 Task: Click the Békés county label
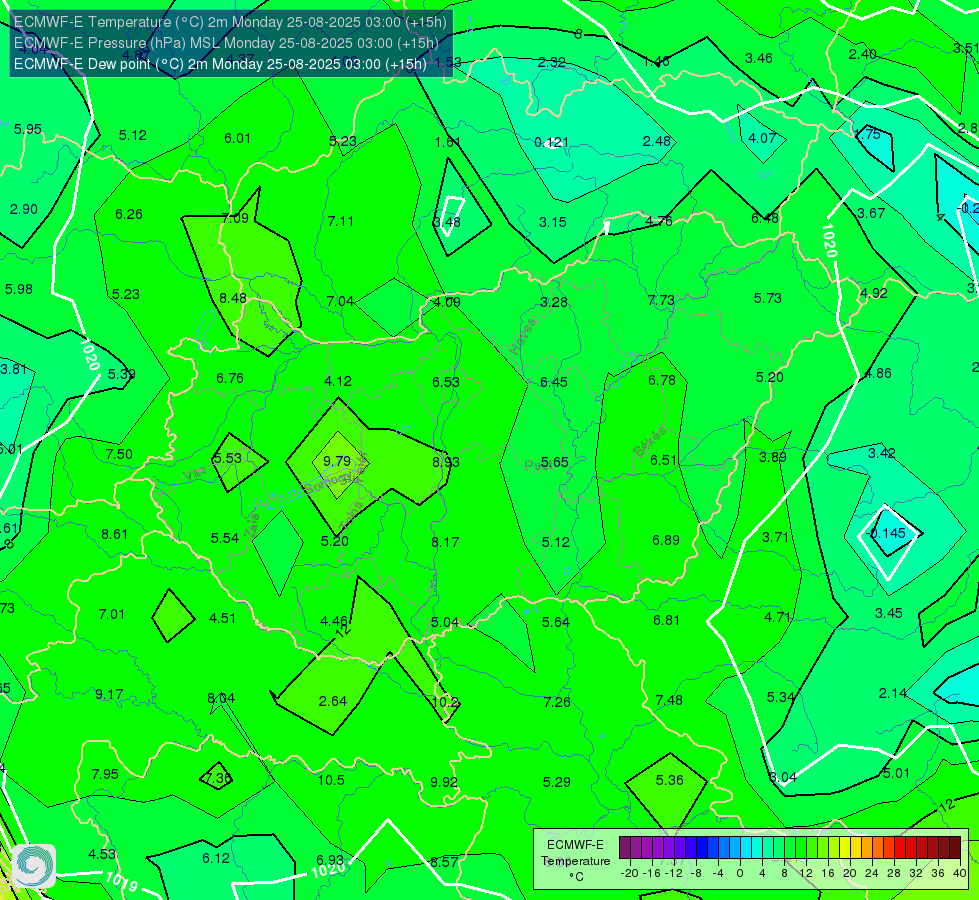coord(650,442)
